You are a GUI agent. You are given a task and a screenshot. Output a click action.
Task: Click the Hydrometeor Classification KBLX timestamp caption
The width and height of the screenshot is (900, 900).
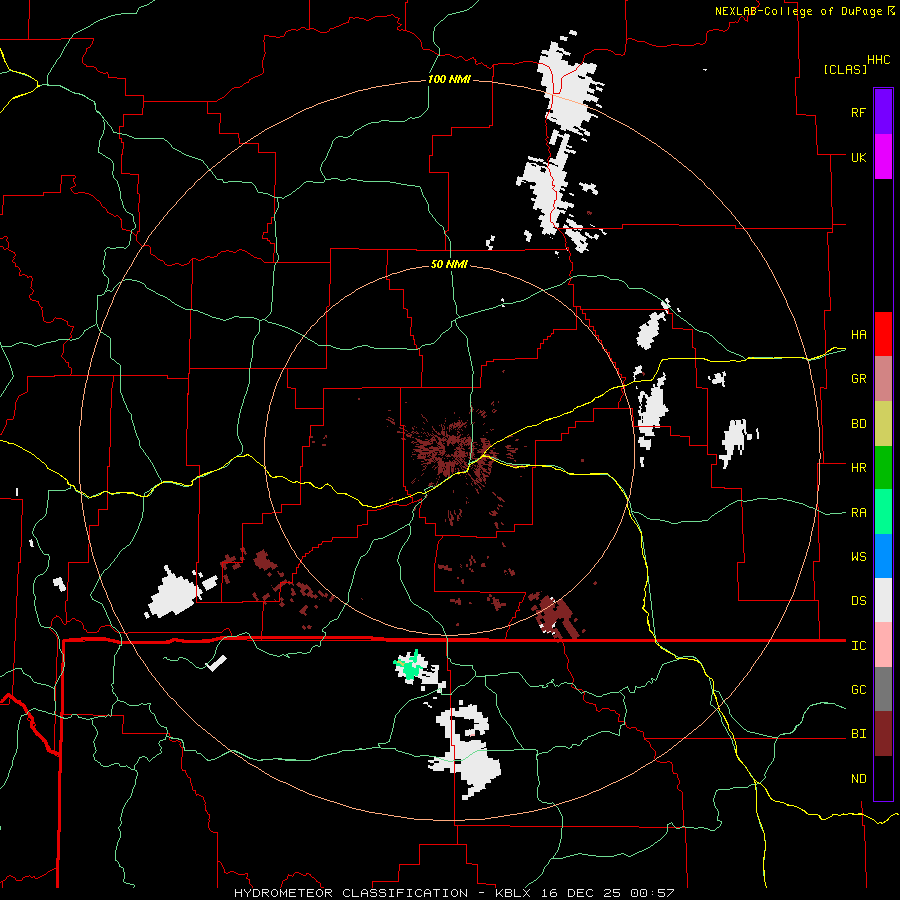click(454, 893)
